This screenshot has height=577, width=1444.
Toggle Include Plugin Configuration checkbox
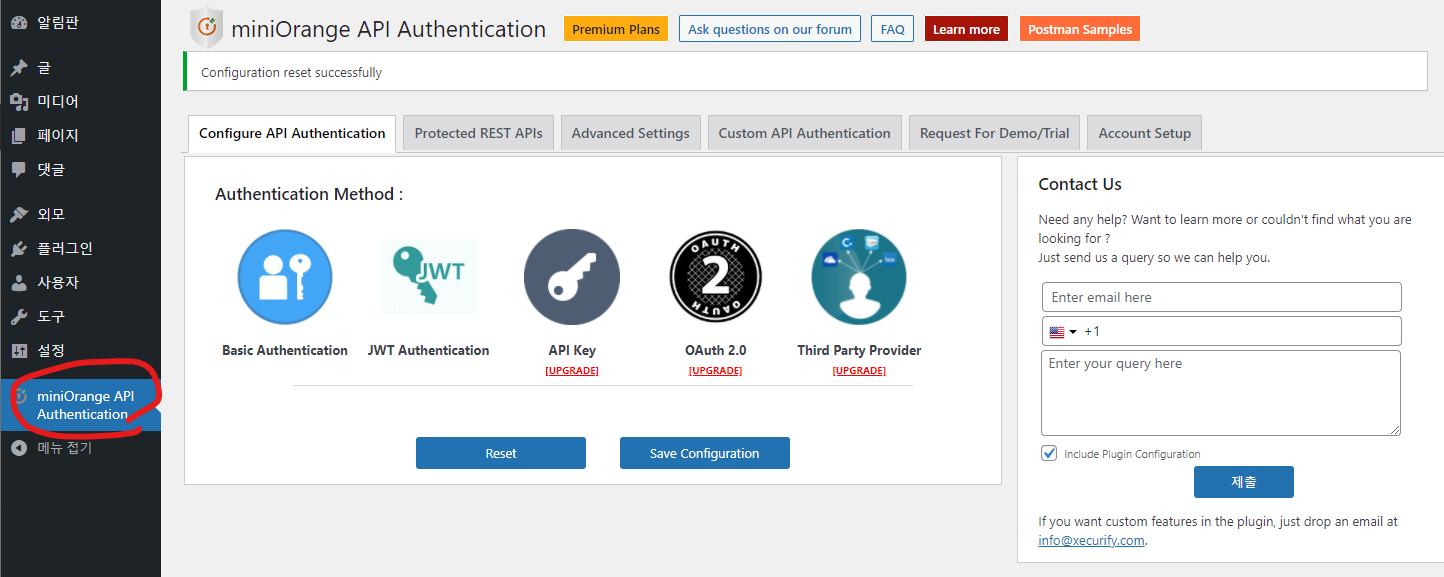coord(1049,453)
